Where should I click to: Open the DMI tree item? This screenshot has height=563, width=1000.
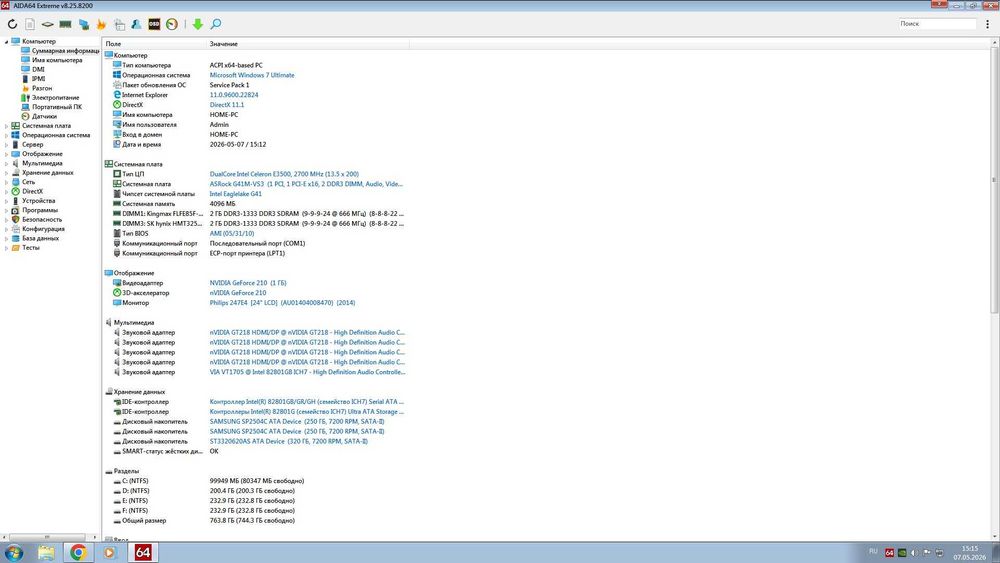click(38, 69)
